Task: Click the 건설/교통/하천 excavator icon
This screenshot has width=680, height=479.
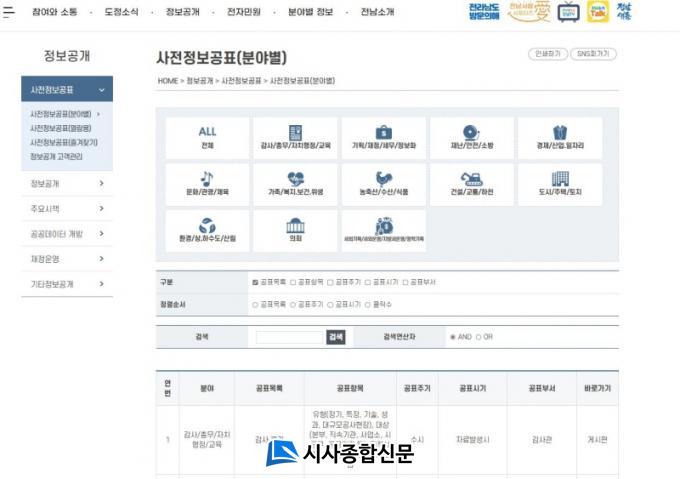Action: click(471, 184)
